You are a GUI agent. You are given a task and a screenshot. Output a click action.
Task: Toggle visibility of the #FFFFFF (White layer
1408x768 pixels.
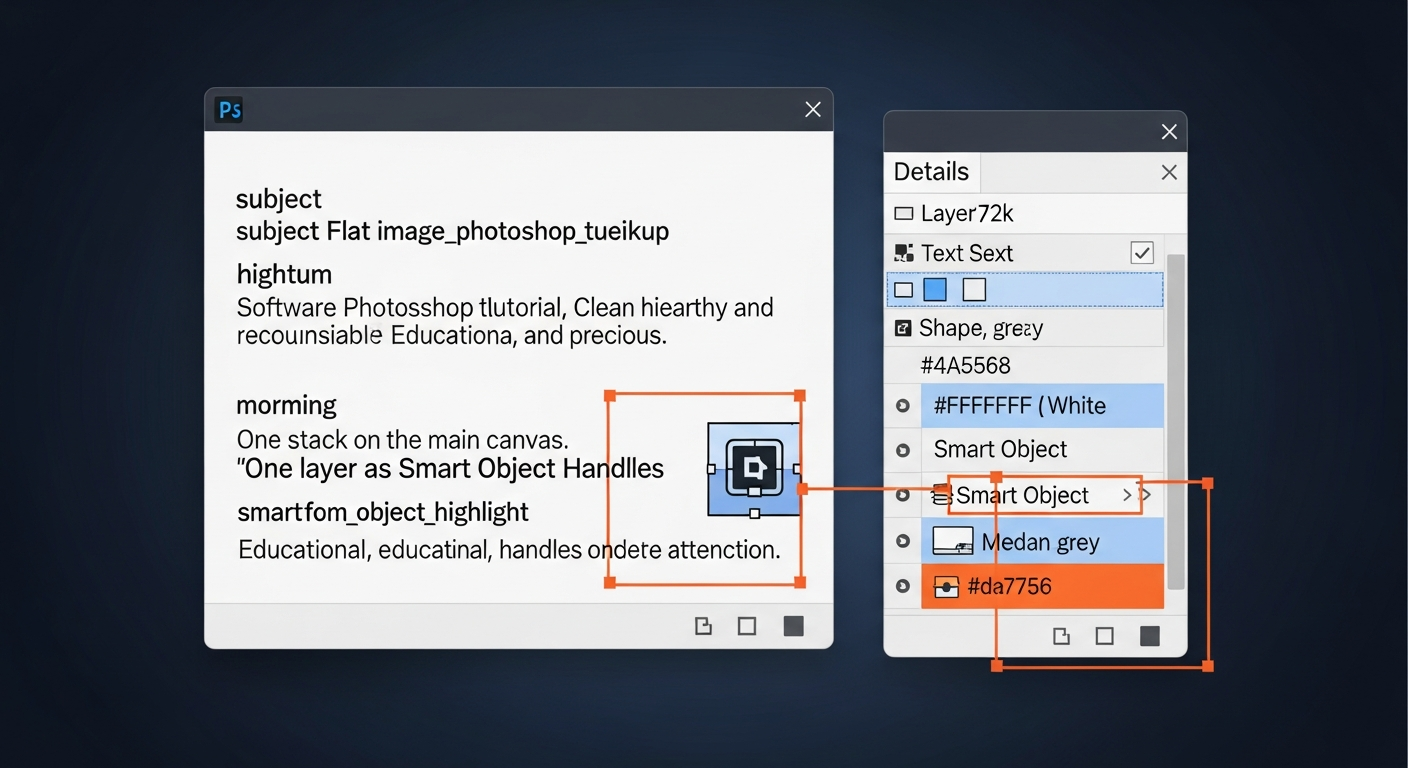pos(903,406)
